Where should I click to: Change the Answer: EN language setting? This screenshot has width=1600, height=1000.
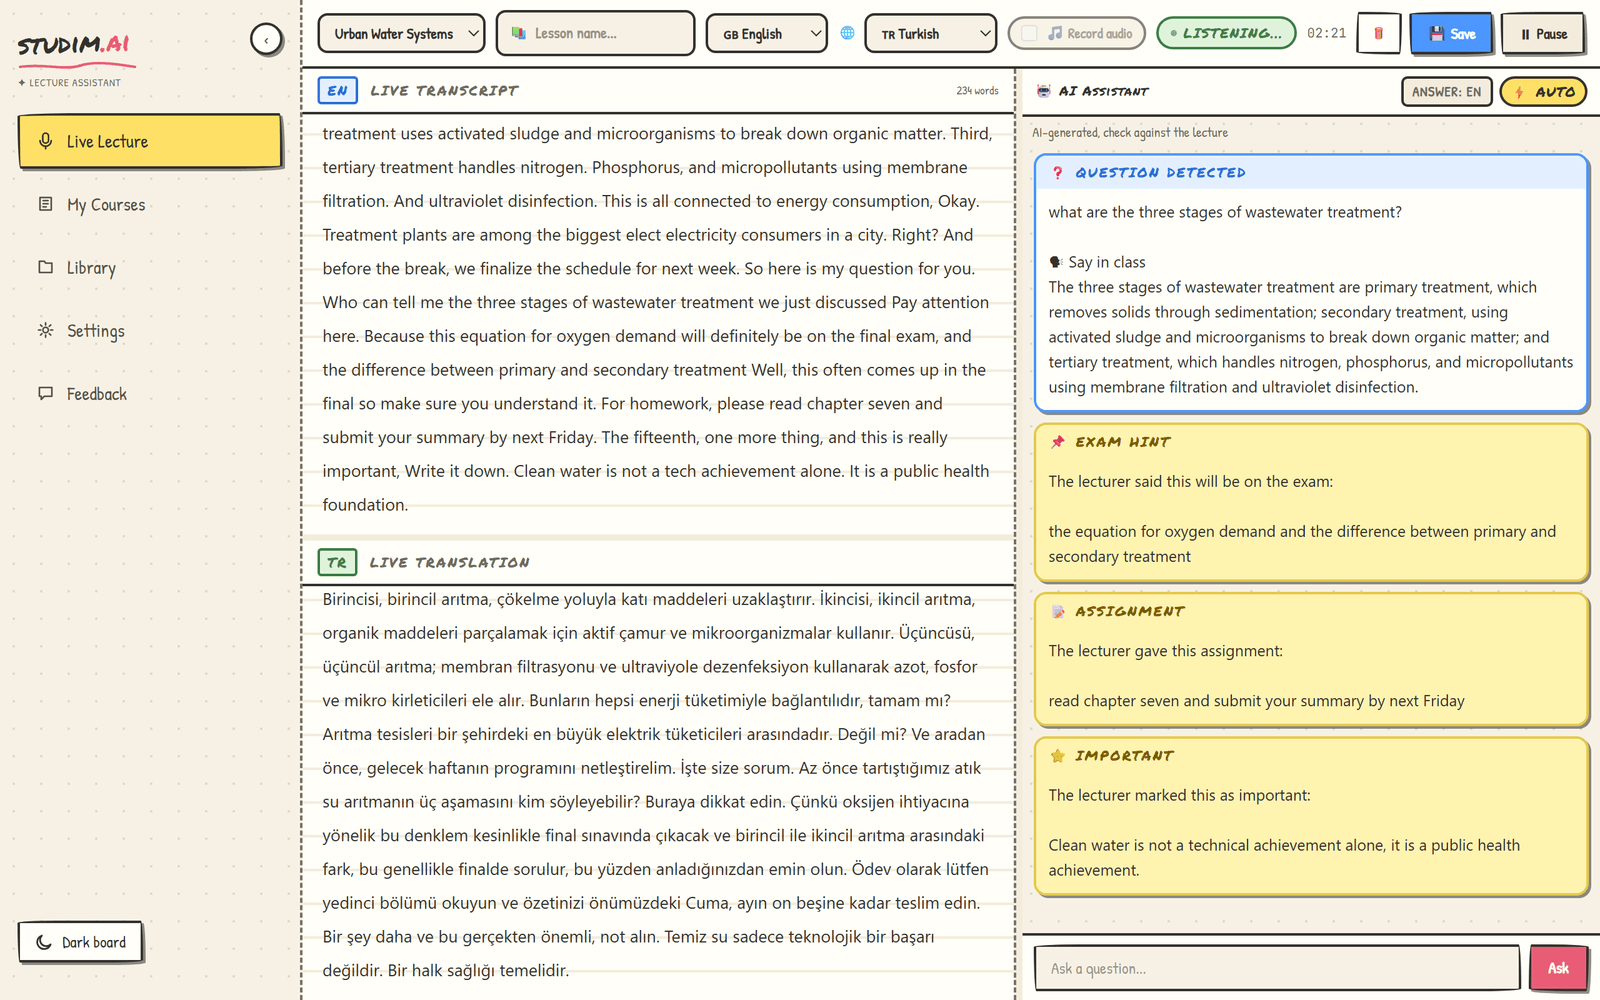tap(1446, 91)
